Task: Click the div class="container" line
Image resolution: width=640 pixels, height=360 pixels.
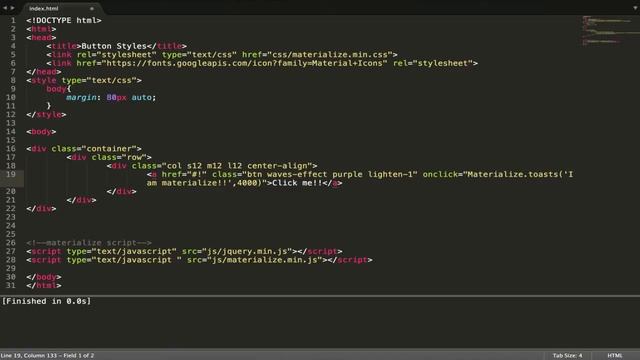Action: point(84,149)
